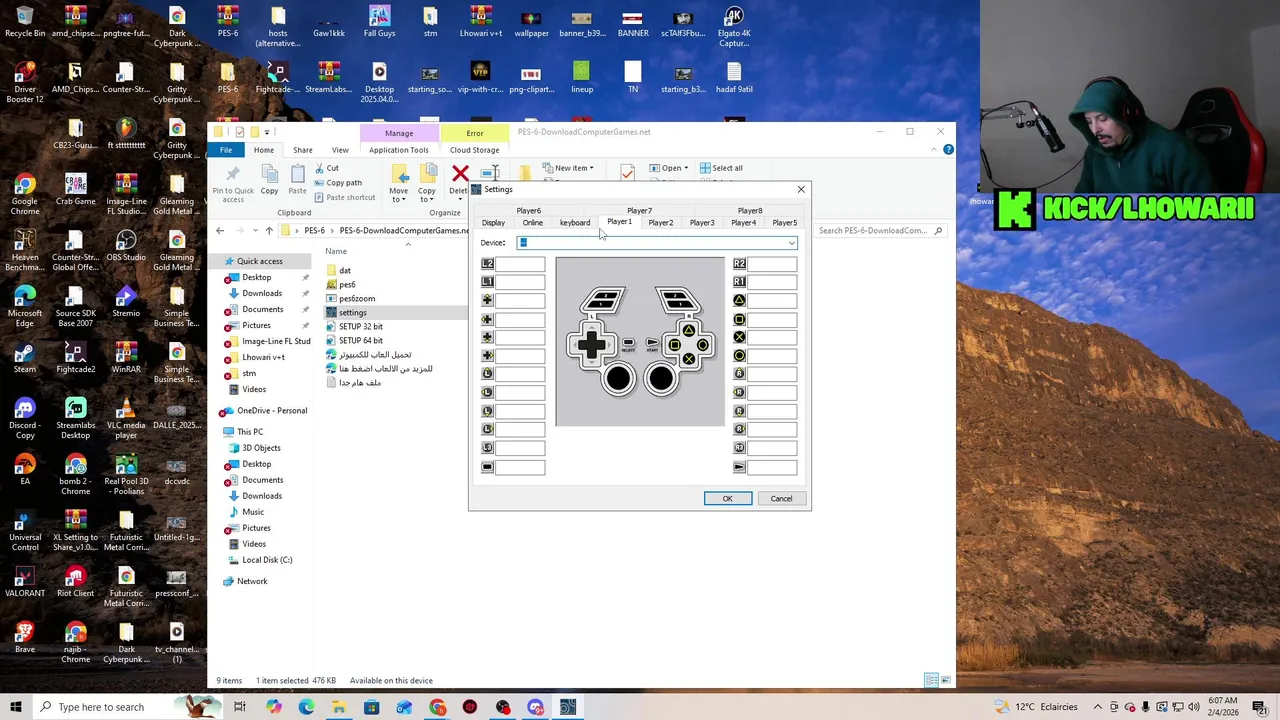
Task: Open the Share ribbon tab in Explorer
Action: [x=302, y=150]
